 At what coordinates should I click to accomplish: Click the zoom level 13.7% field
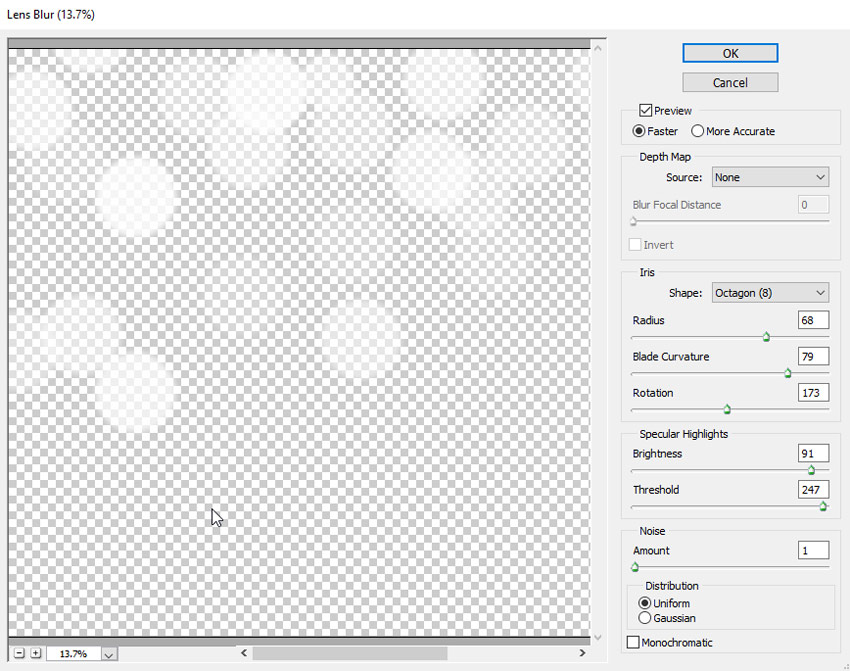(x=73, y=654)
